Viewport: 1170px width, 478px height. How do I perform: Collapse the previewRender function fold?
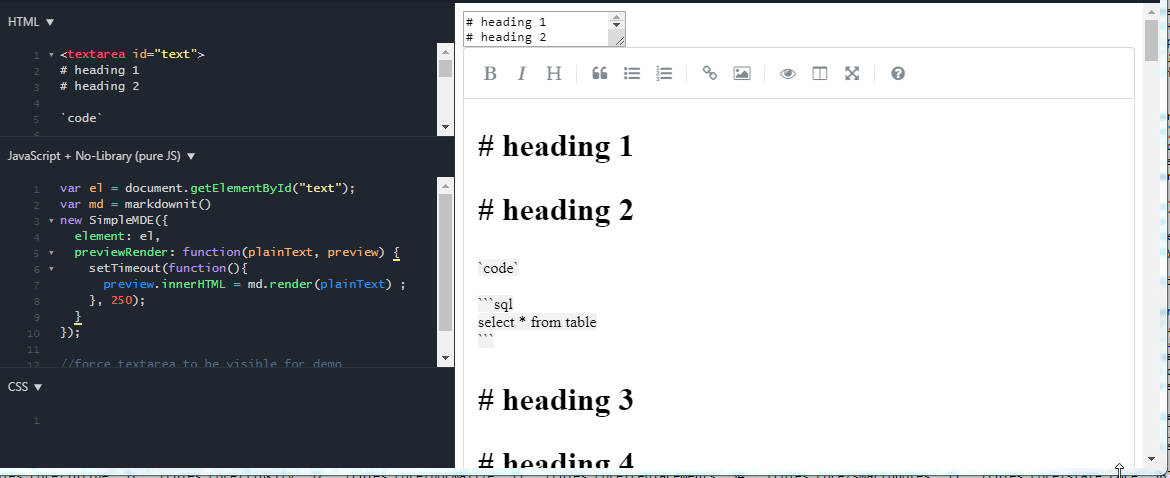coord(51,253)
